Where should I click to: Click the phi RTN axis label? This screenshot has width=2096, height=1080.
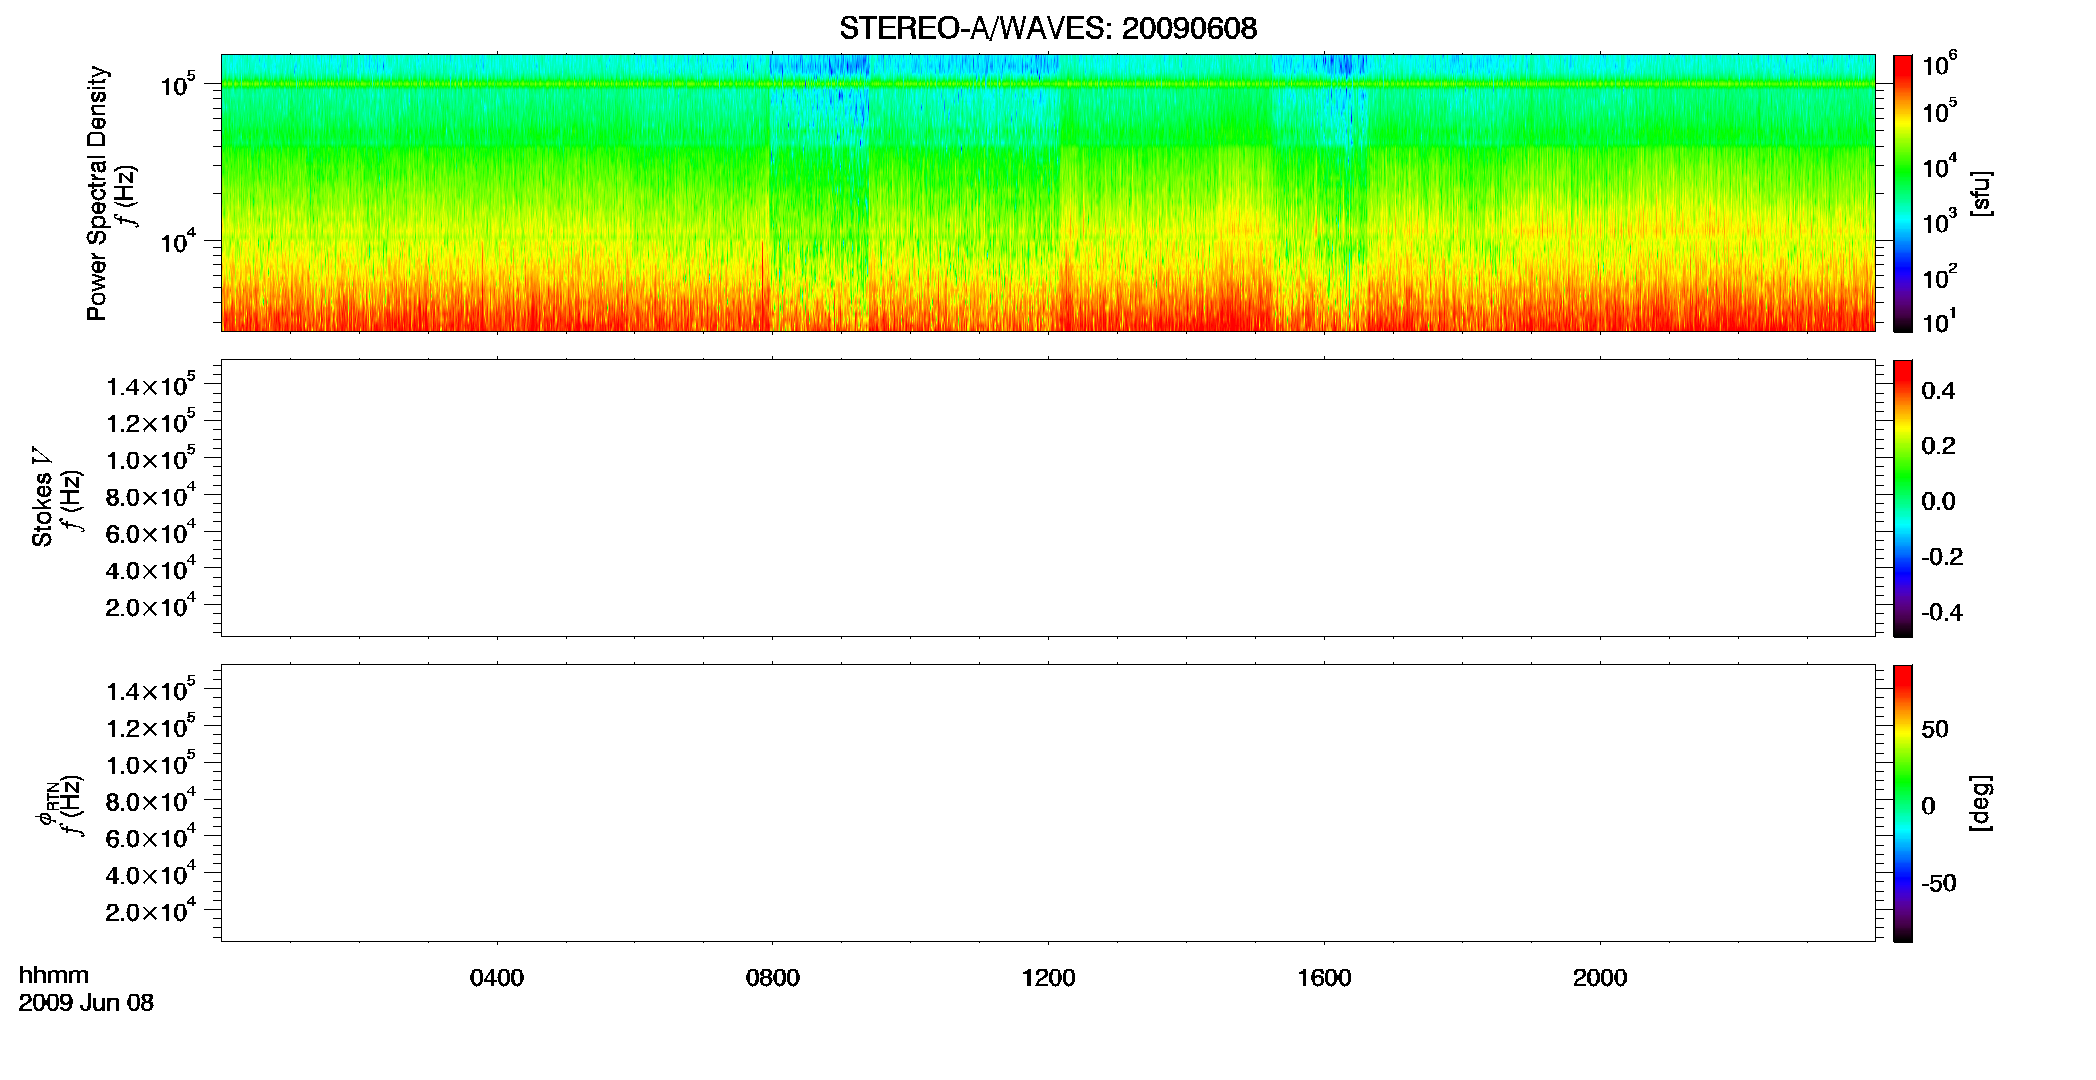click(x=46, y=804)
